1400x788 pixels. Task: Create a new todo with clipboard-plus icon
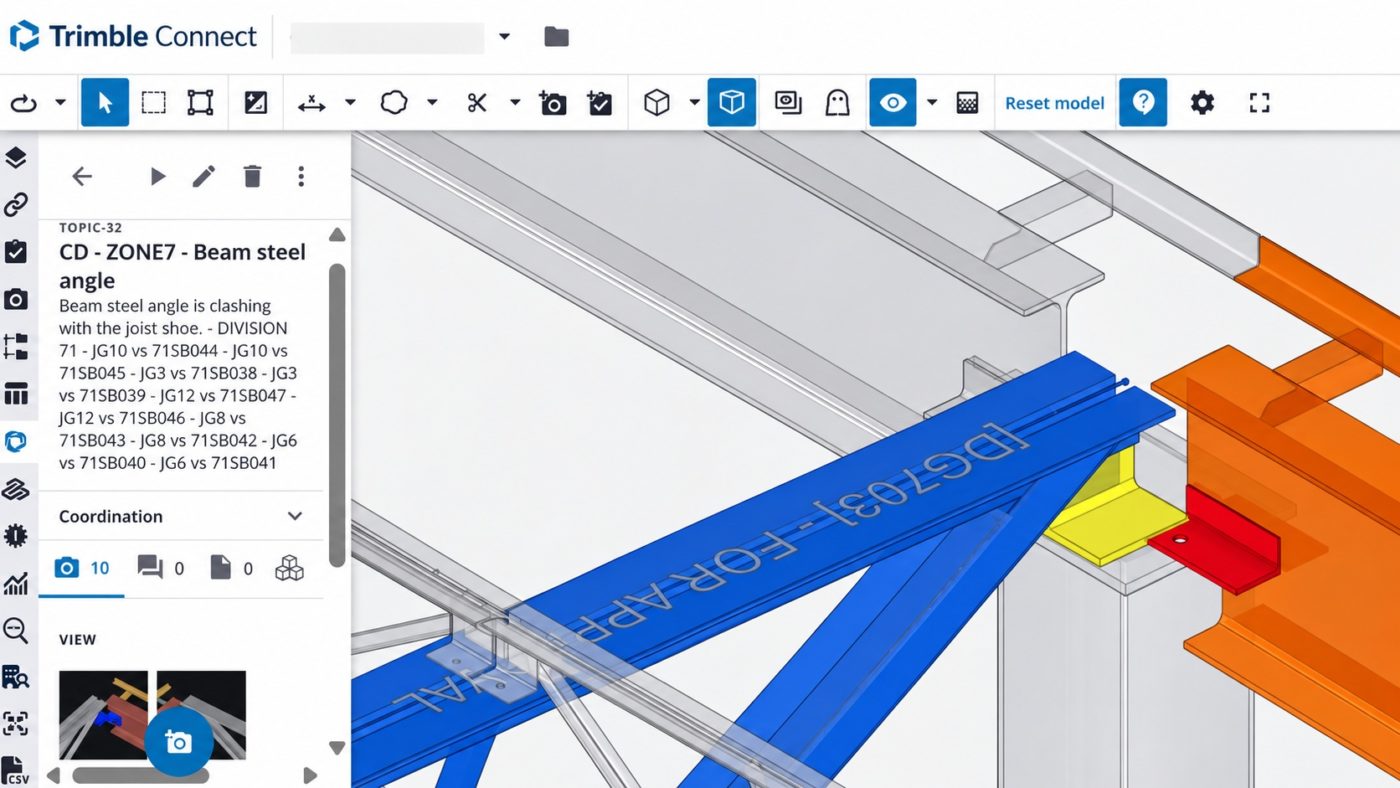click(600, 102)
